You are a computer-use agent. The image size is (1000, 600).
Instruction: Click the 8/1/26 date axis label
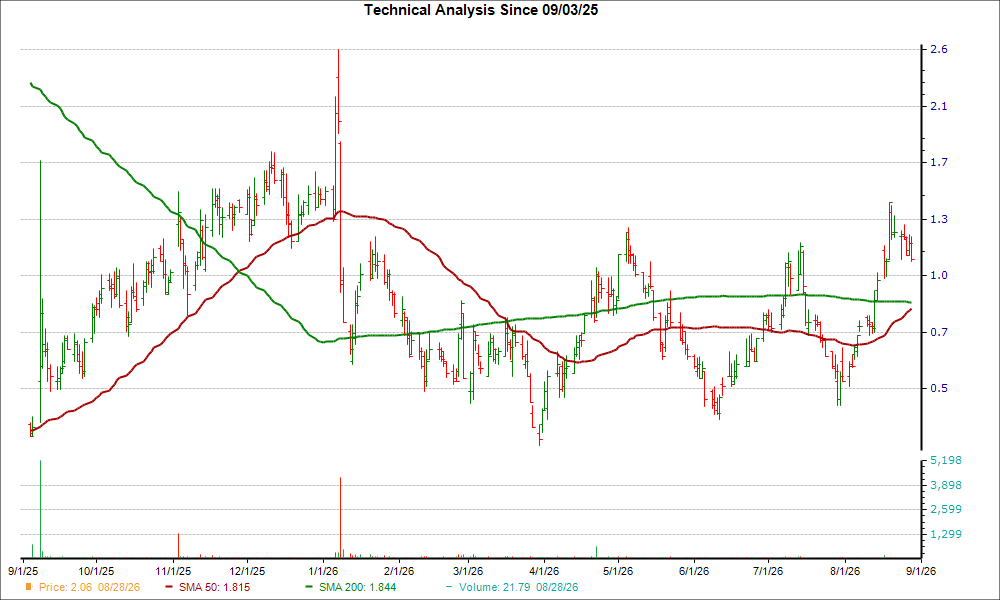coord(844,571)
